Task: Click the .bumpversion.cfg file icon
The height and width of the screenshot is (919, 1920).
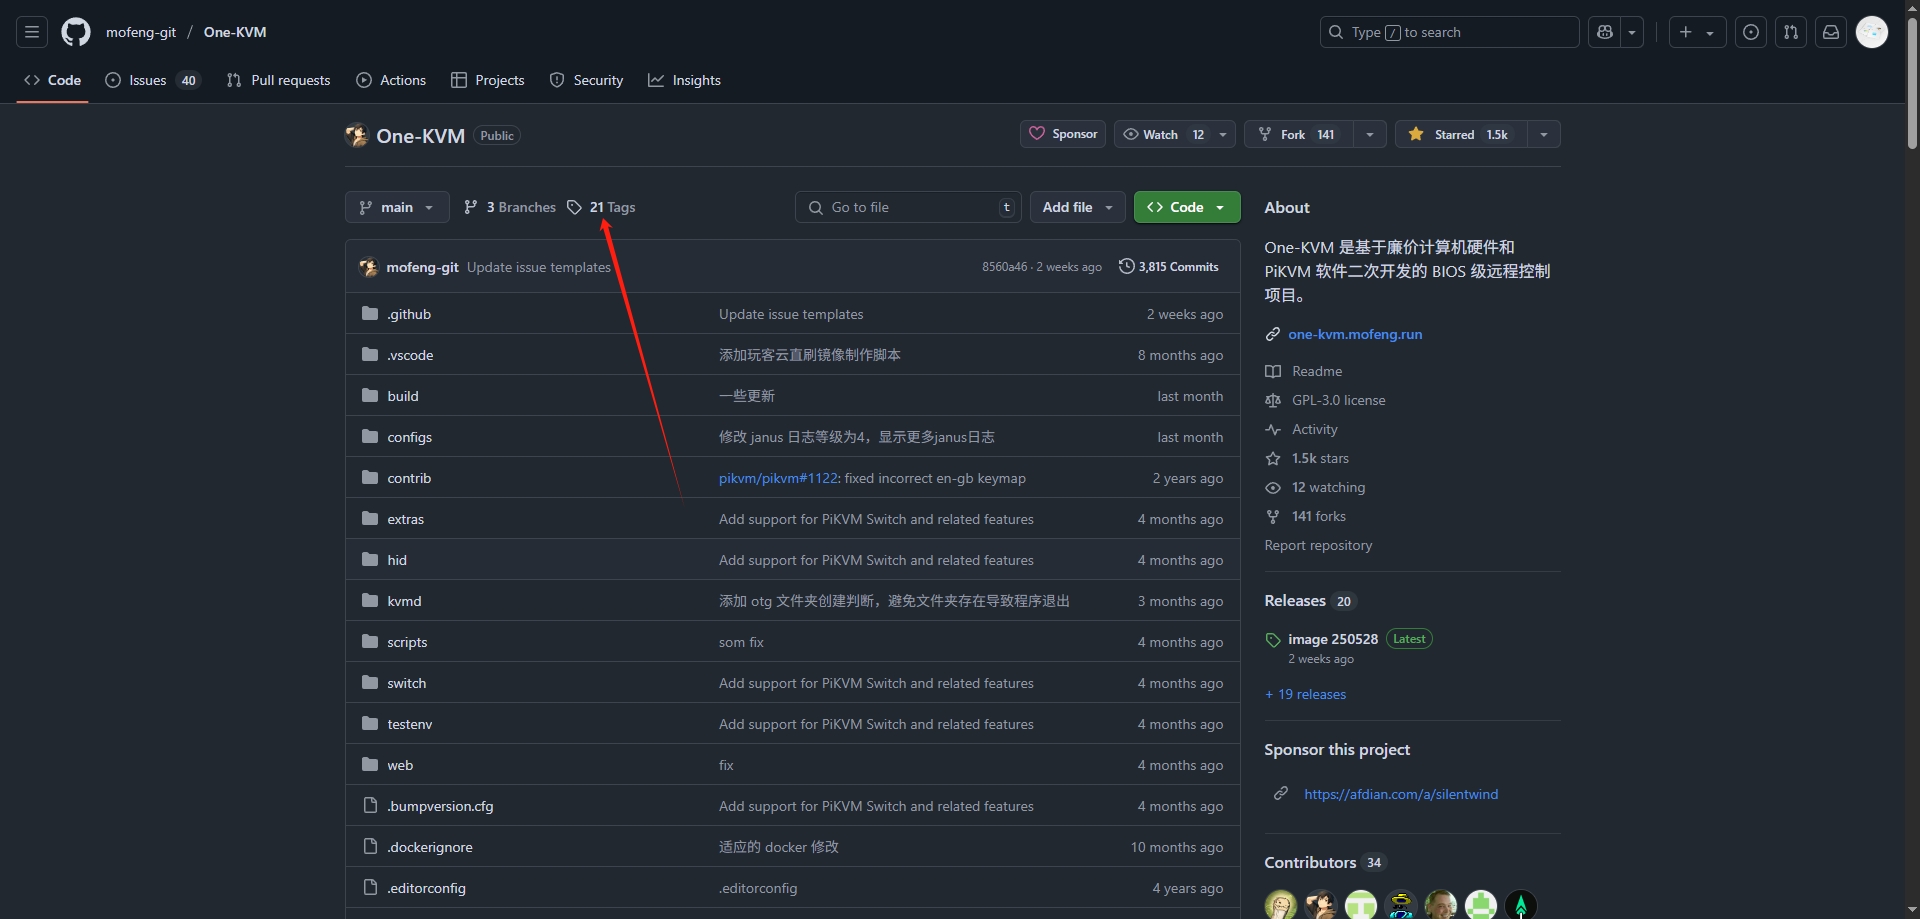Action: [x=370, y=805]
